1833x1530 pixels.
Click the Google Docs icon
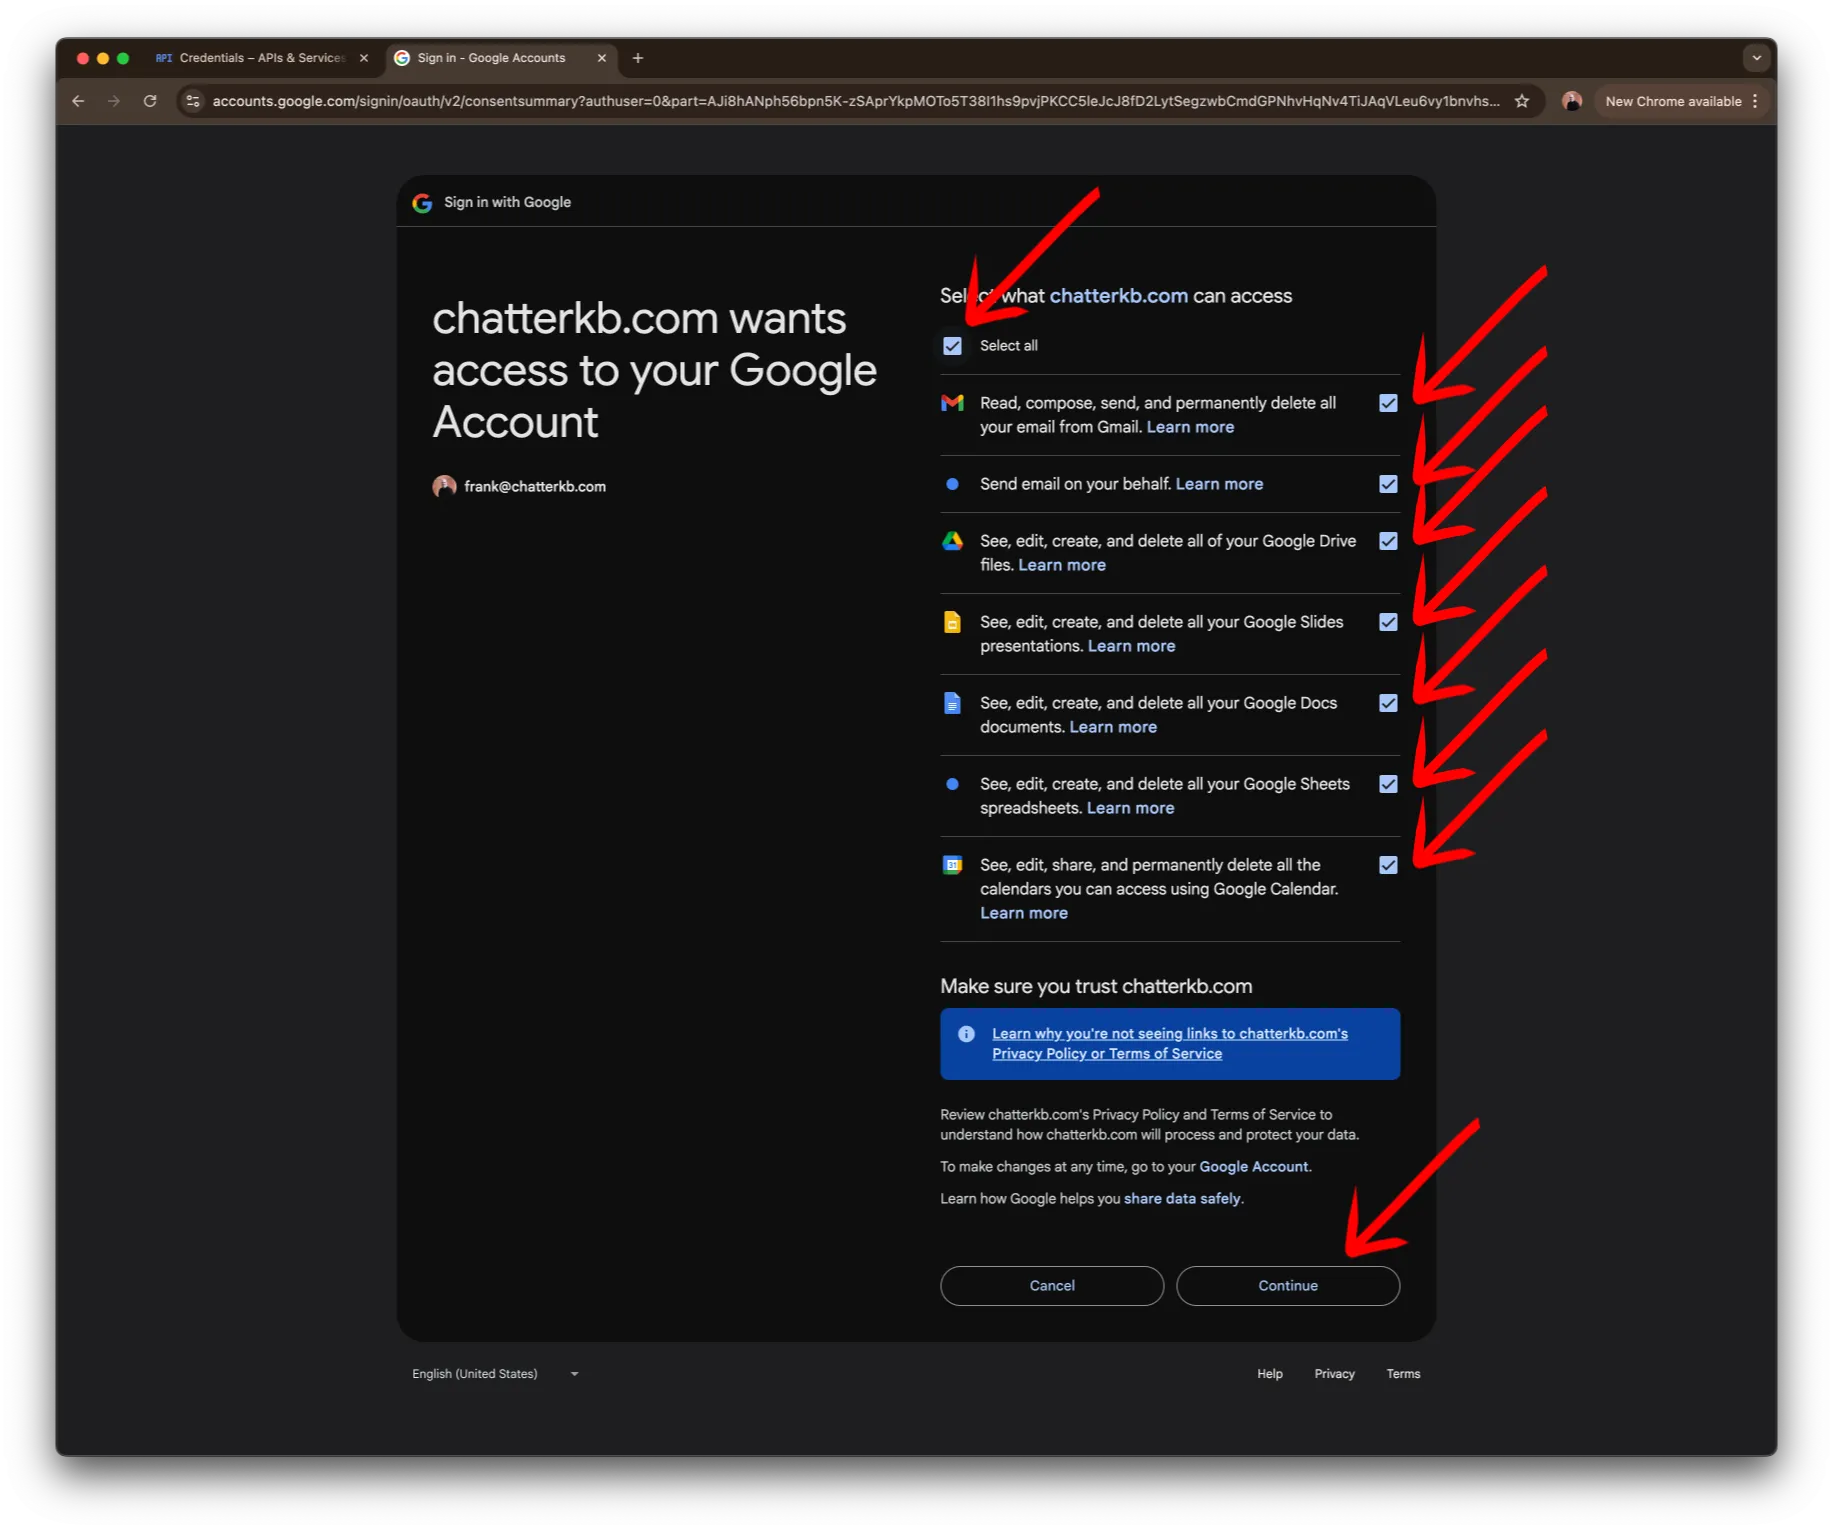pyautogui.click(x=952, y=703)
